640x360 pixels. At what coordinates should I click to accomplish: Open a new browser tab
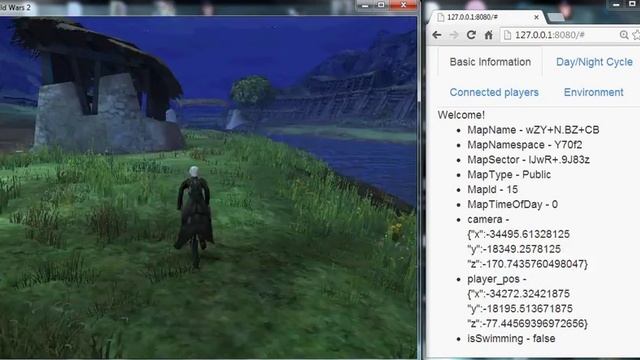click(556, 18)
